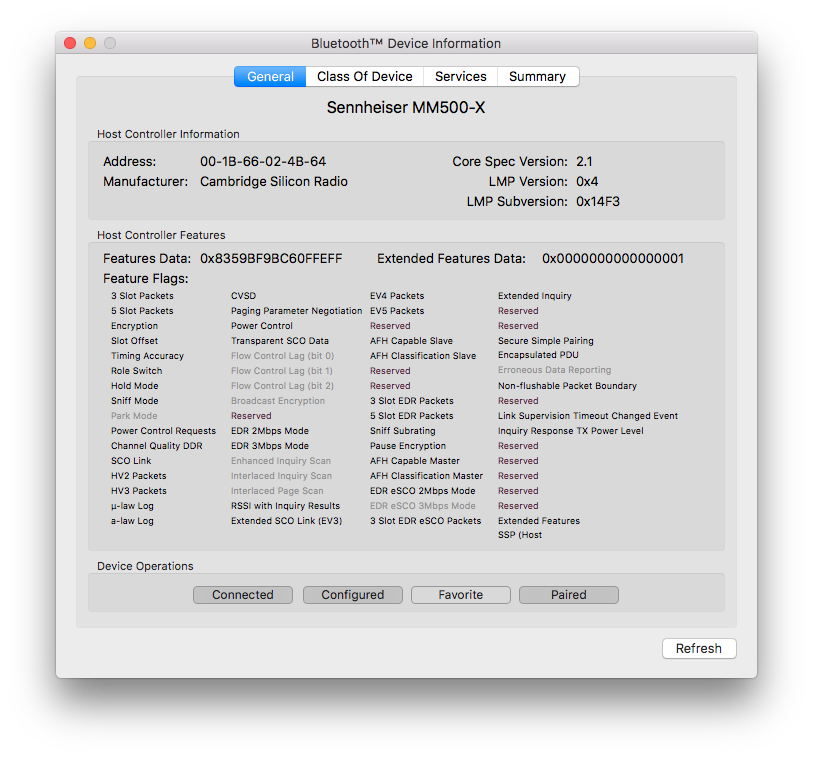Click the Slot Offset flag
813x758 pixels.
coord(134,341)
